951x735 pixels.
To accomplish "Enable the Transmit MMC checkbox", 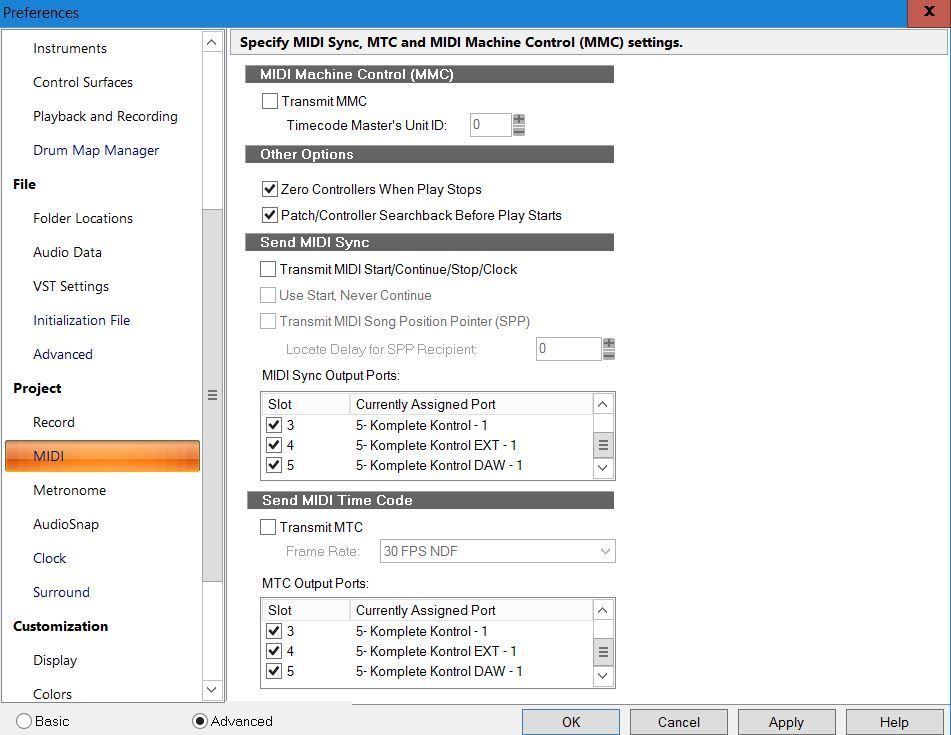I will (270, 101).
